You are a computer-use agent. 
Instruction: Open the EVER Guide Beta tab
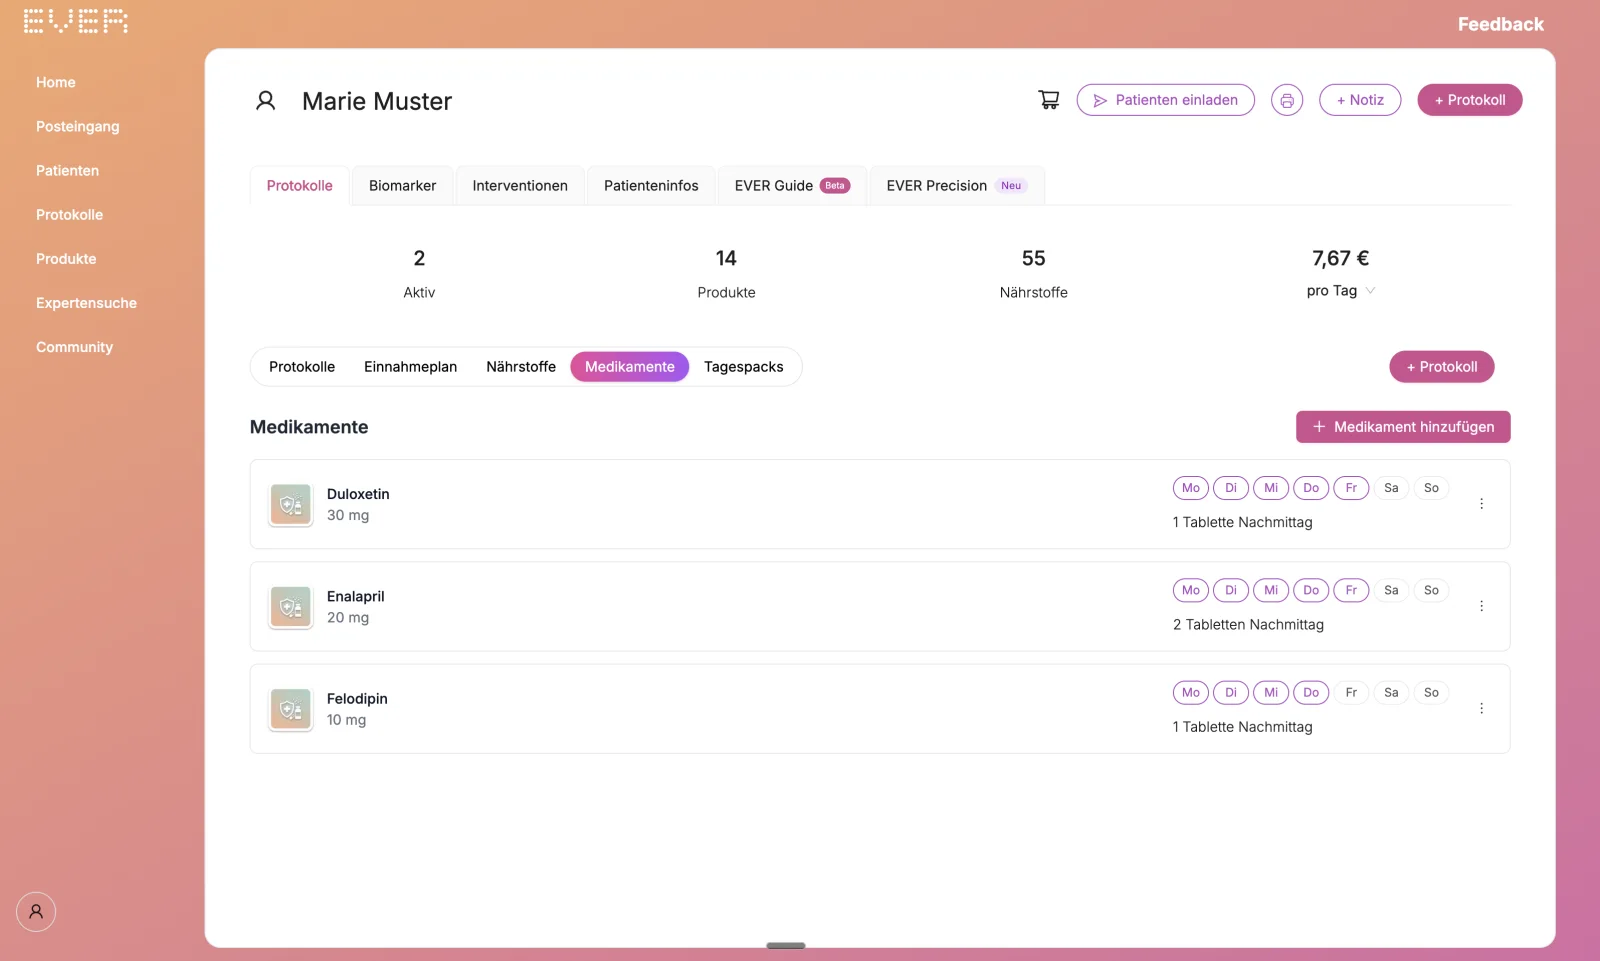tap(792, 186)
